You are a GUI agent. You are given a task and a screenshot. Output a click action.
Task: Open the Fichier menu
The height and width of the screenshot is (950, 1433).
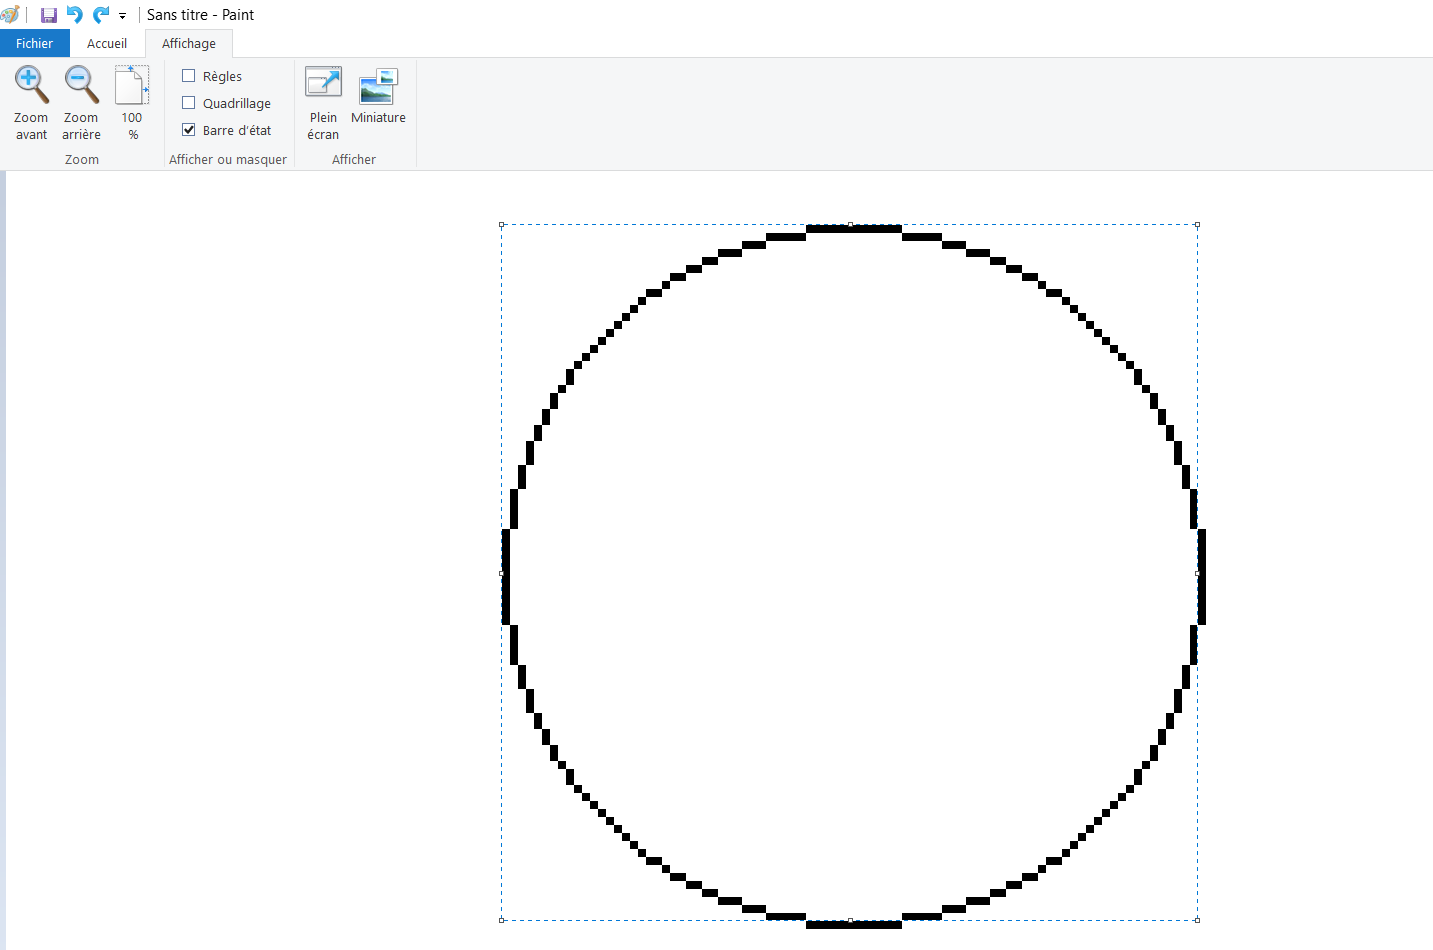tap(34, 43)
